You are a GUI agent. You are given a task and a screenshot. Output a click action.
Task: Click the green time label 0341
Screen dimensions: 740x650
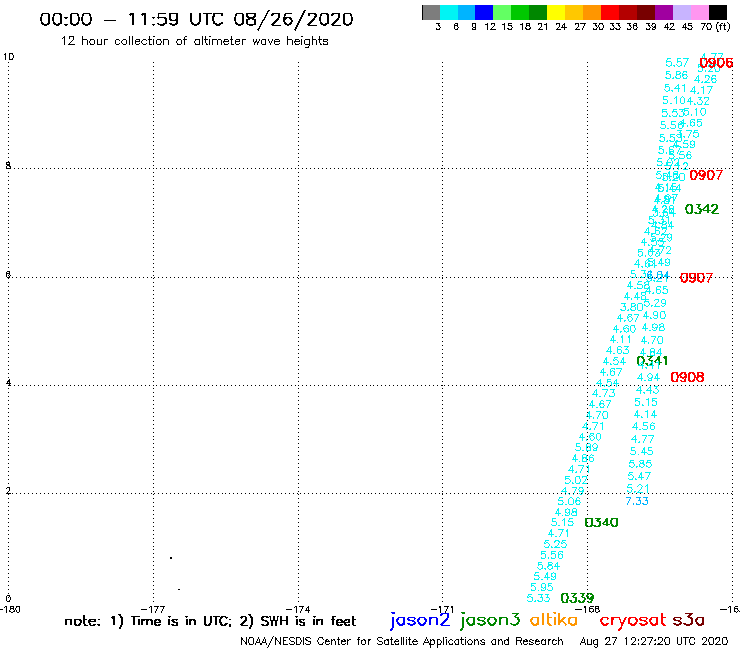[x=652, y=361]
